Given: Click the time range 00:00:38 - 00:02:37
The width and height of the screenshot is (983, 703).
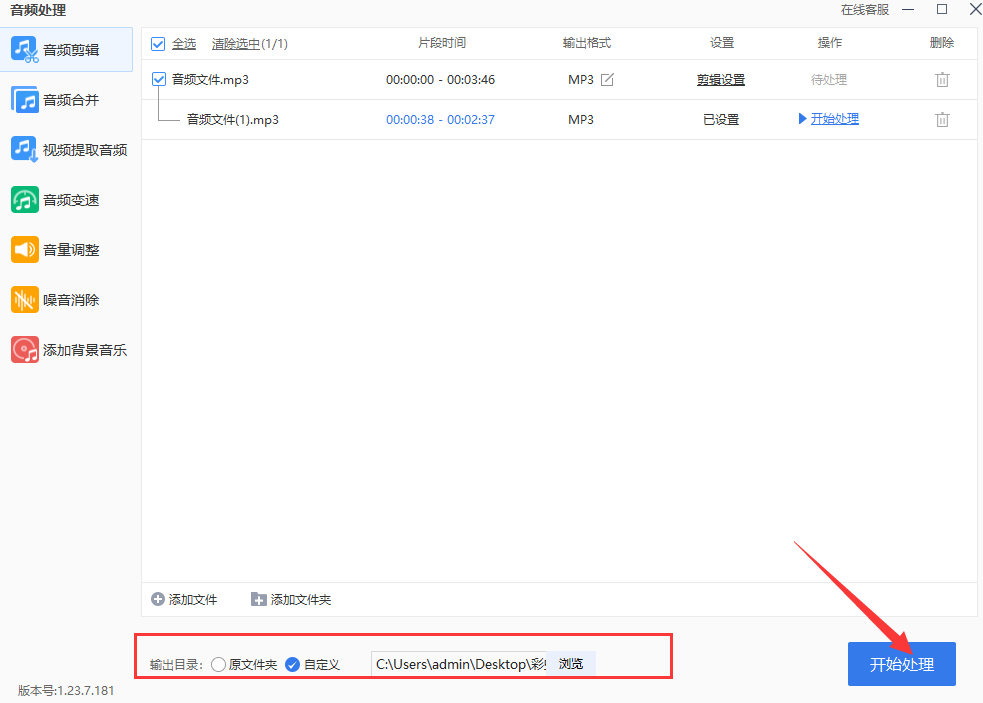Looking at the screenshot, I should (440, 119).
